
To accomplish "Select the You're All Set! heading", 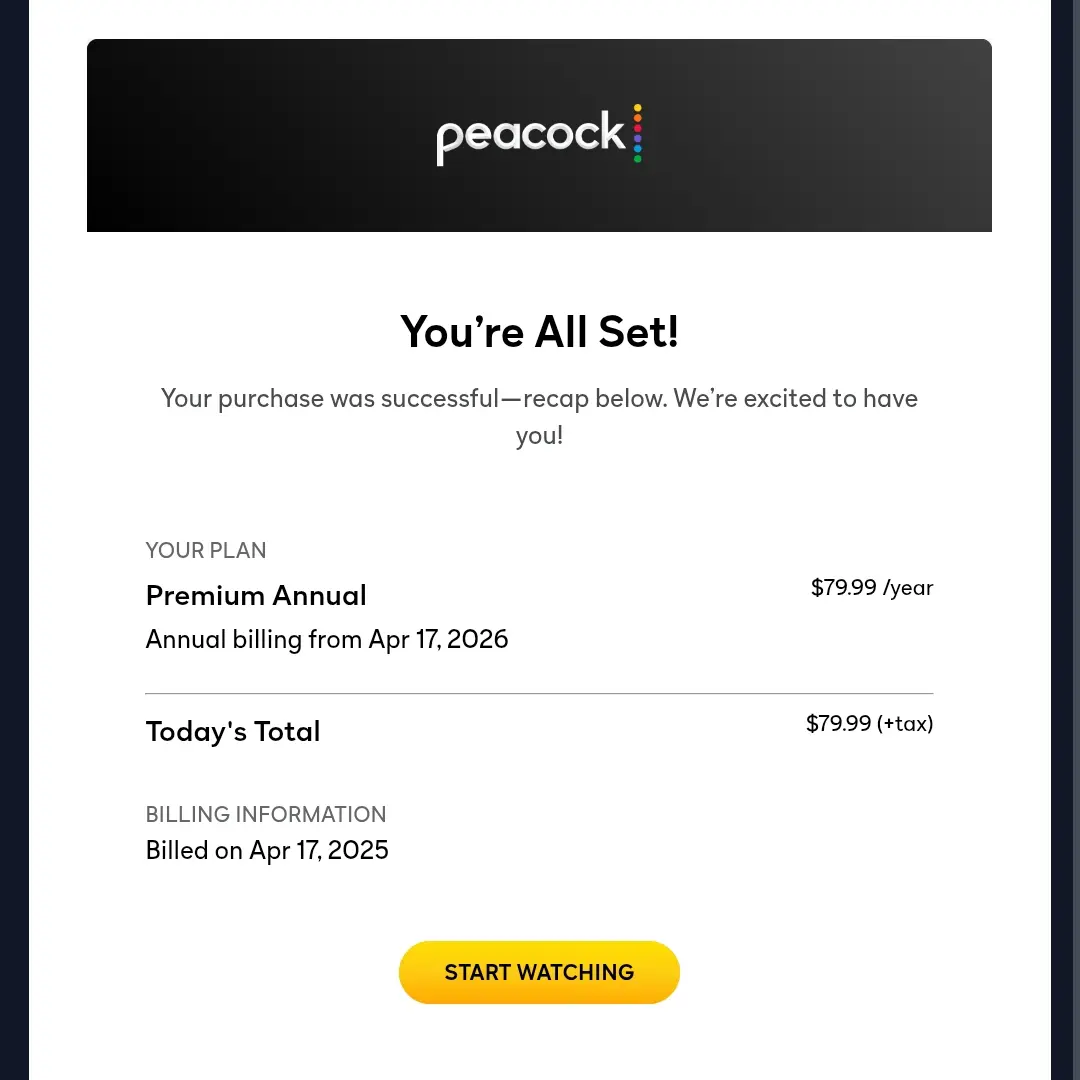I will click(x=539, y=332).
